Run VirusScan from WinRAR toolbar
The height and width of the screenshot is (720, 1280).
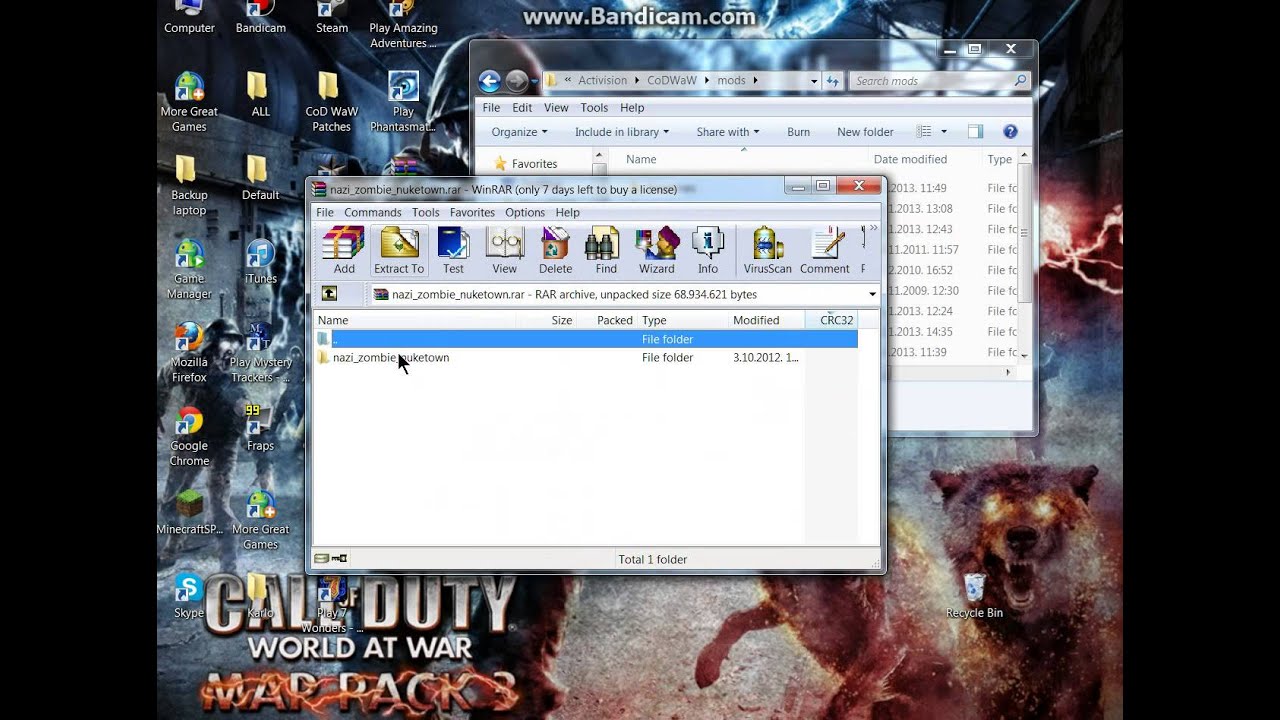coord(768,250)
